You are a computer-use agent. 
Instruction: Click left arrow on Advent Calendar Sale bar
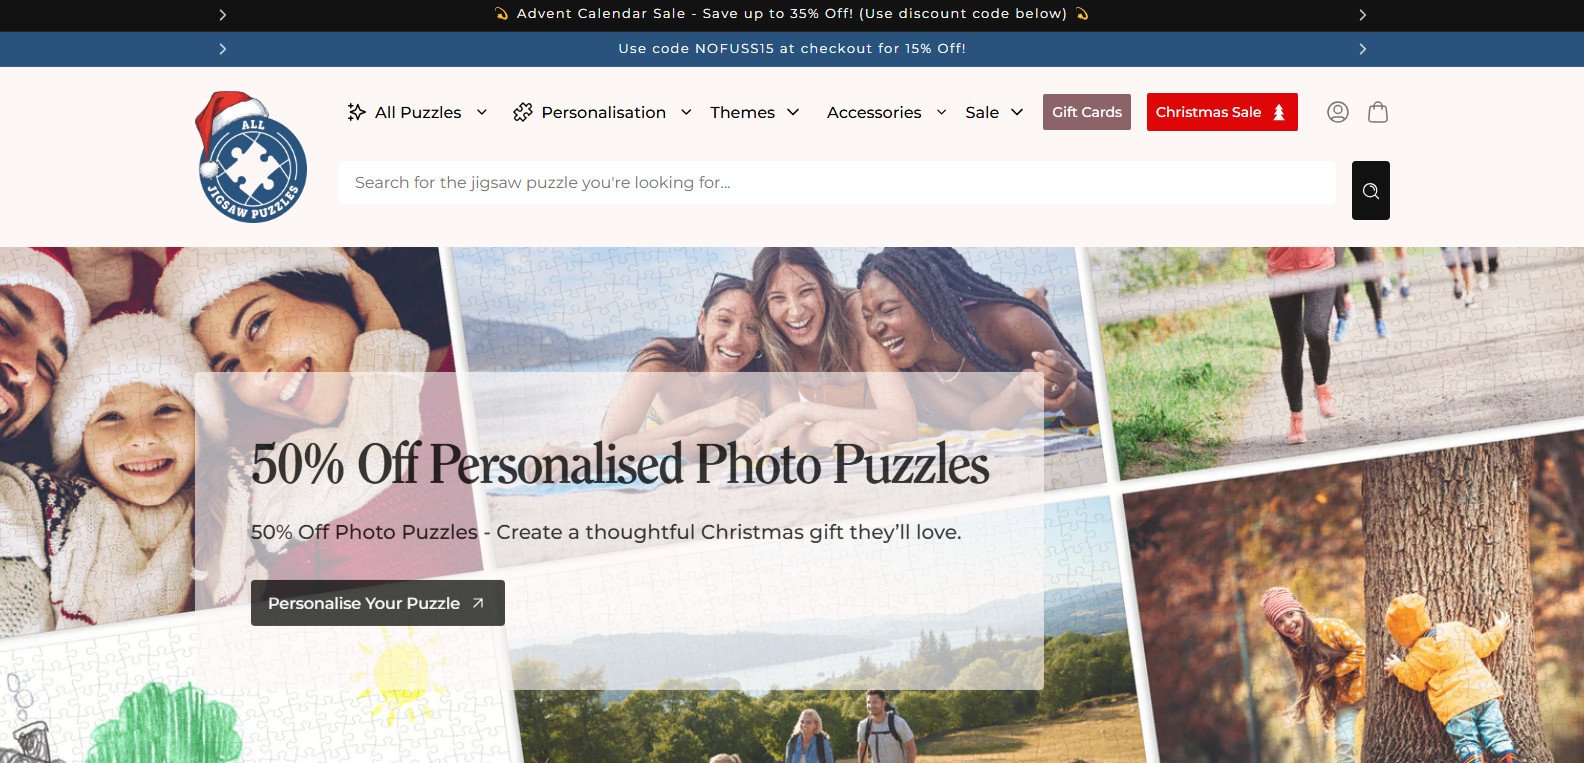pos(222,15)
